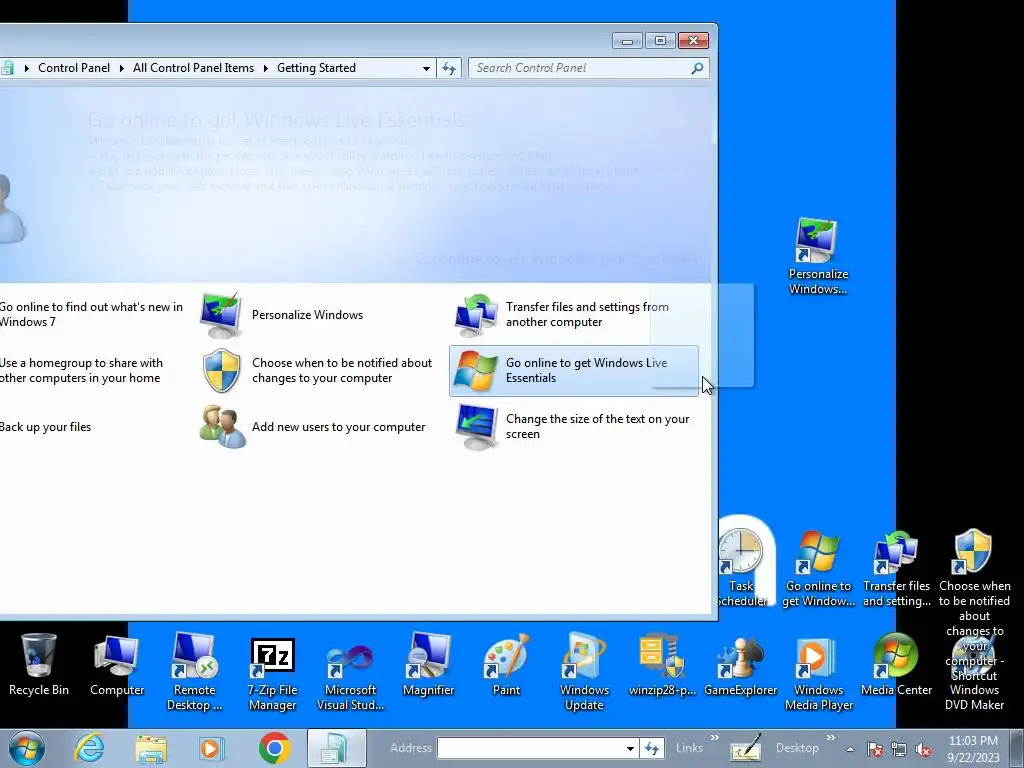Image resolution: width=1024 pixels, height=768 pixels.
Task: Select Media Center desktop shortcut
Action: coord(896,664)
